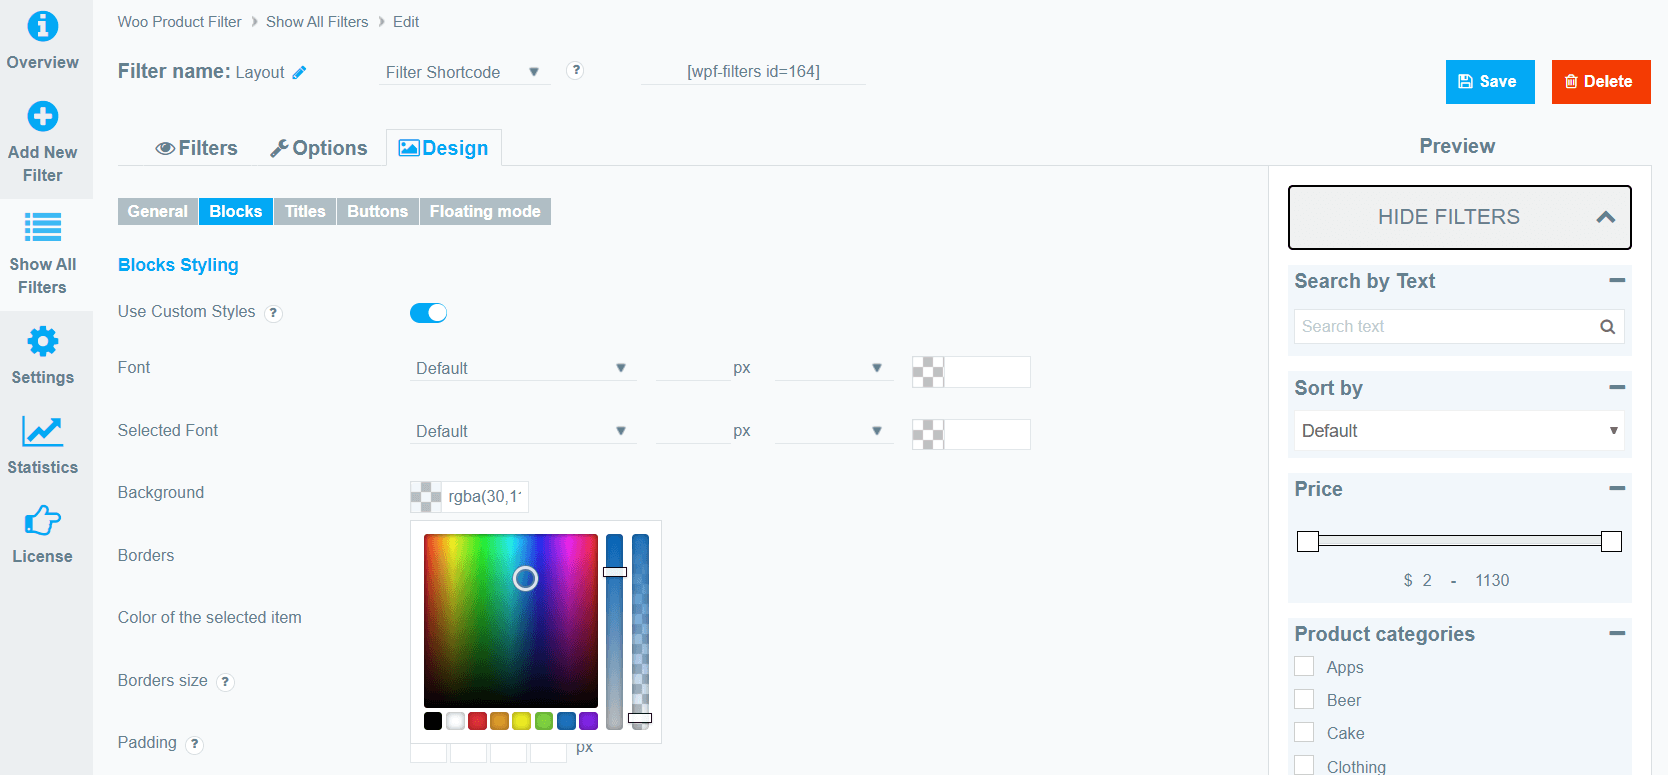This screenshot has height=775, width=1668.
Task: Click the alpha transparency slider in picker
Action: coord(640,632)
